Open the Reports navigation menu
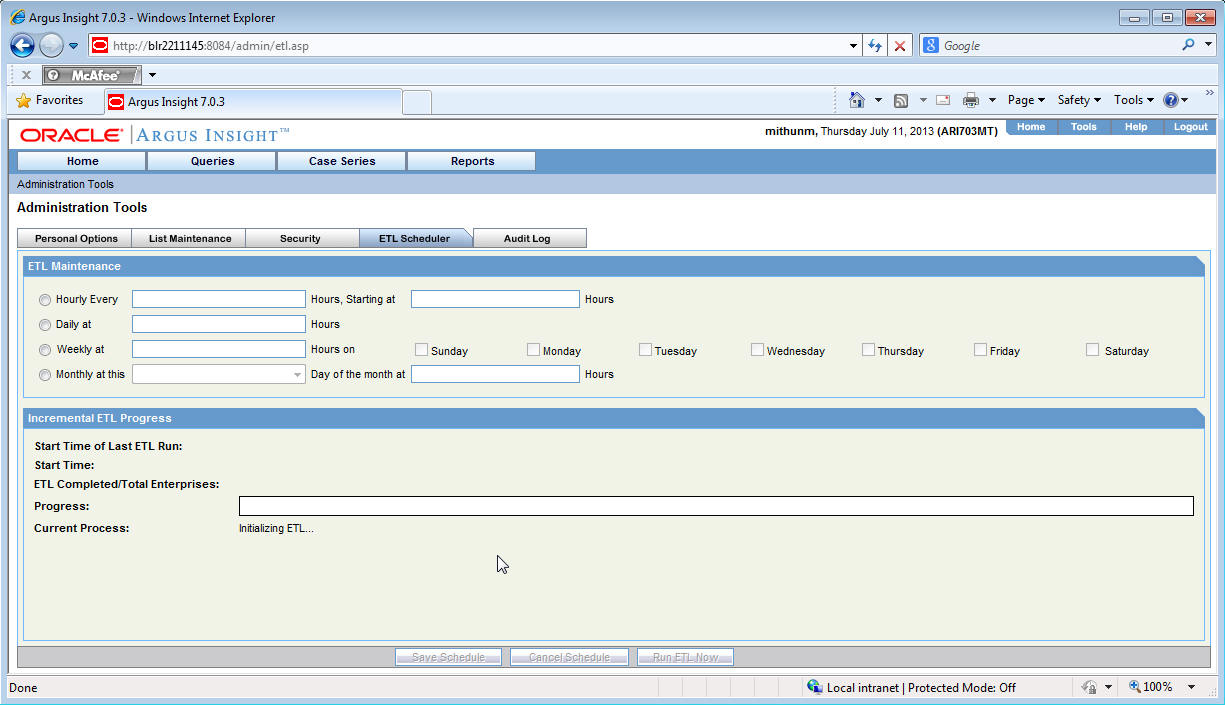The height and width of the screenshot is (705, 1225). coord(472,161)
